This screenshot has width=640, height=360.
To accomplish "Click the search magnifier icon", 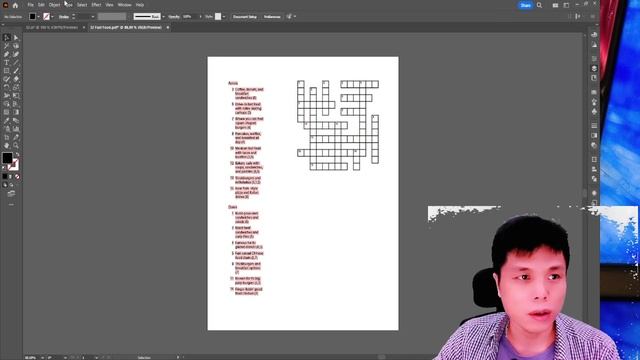I will 540,5.
